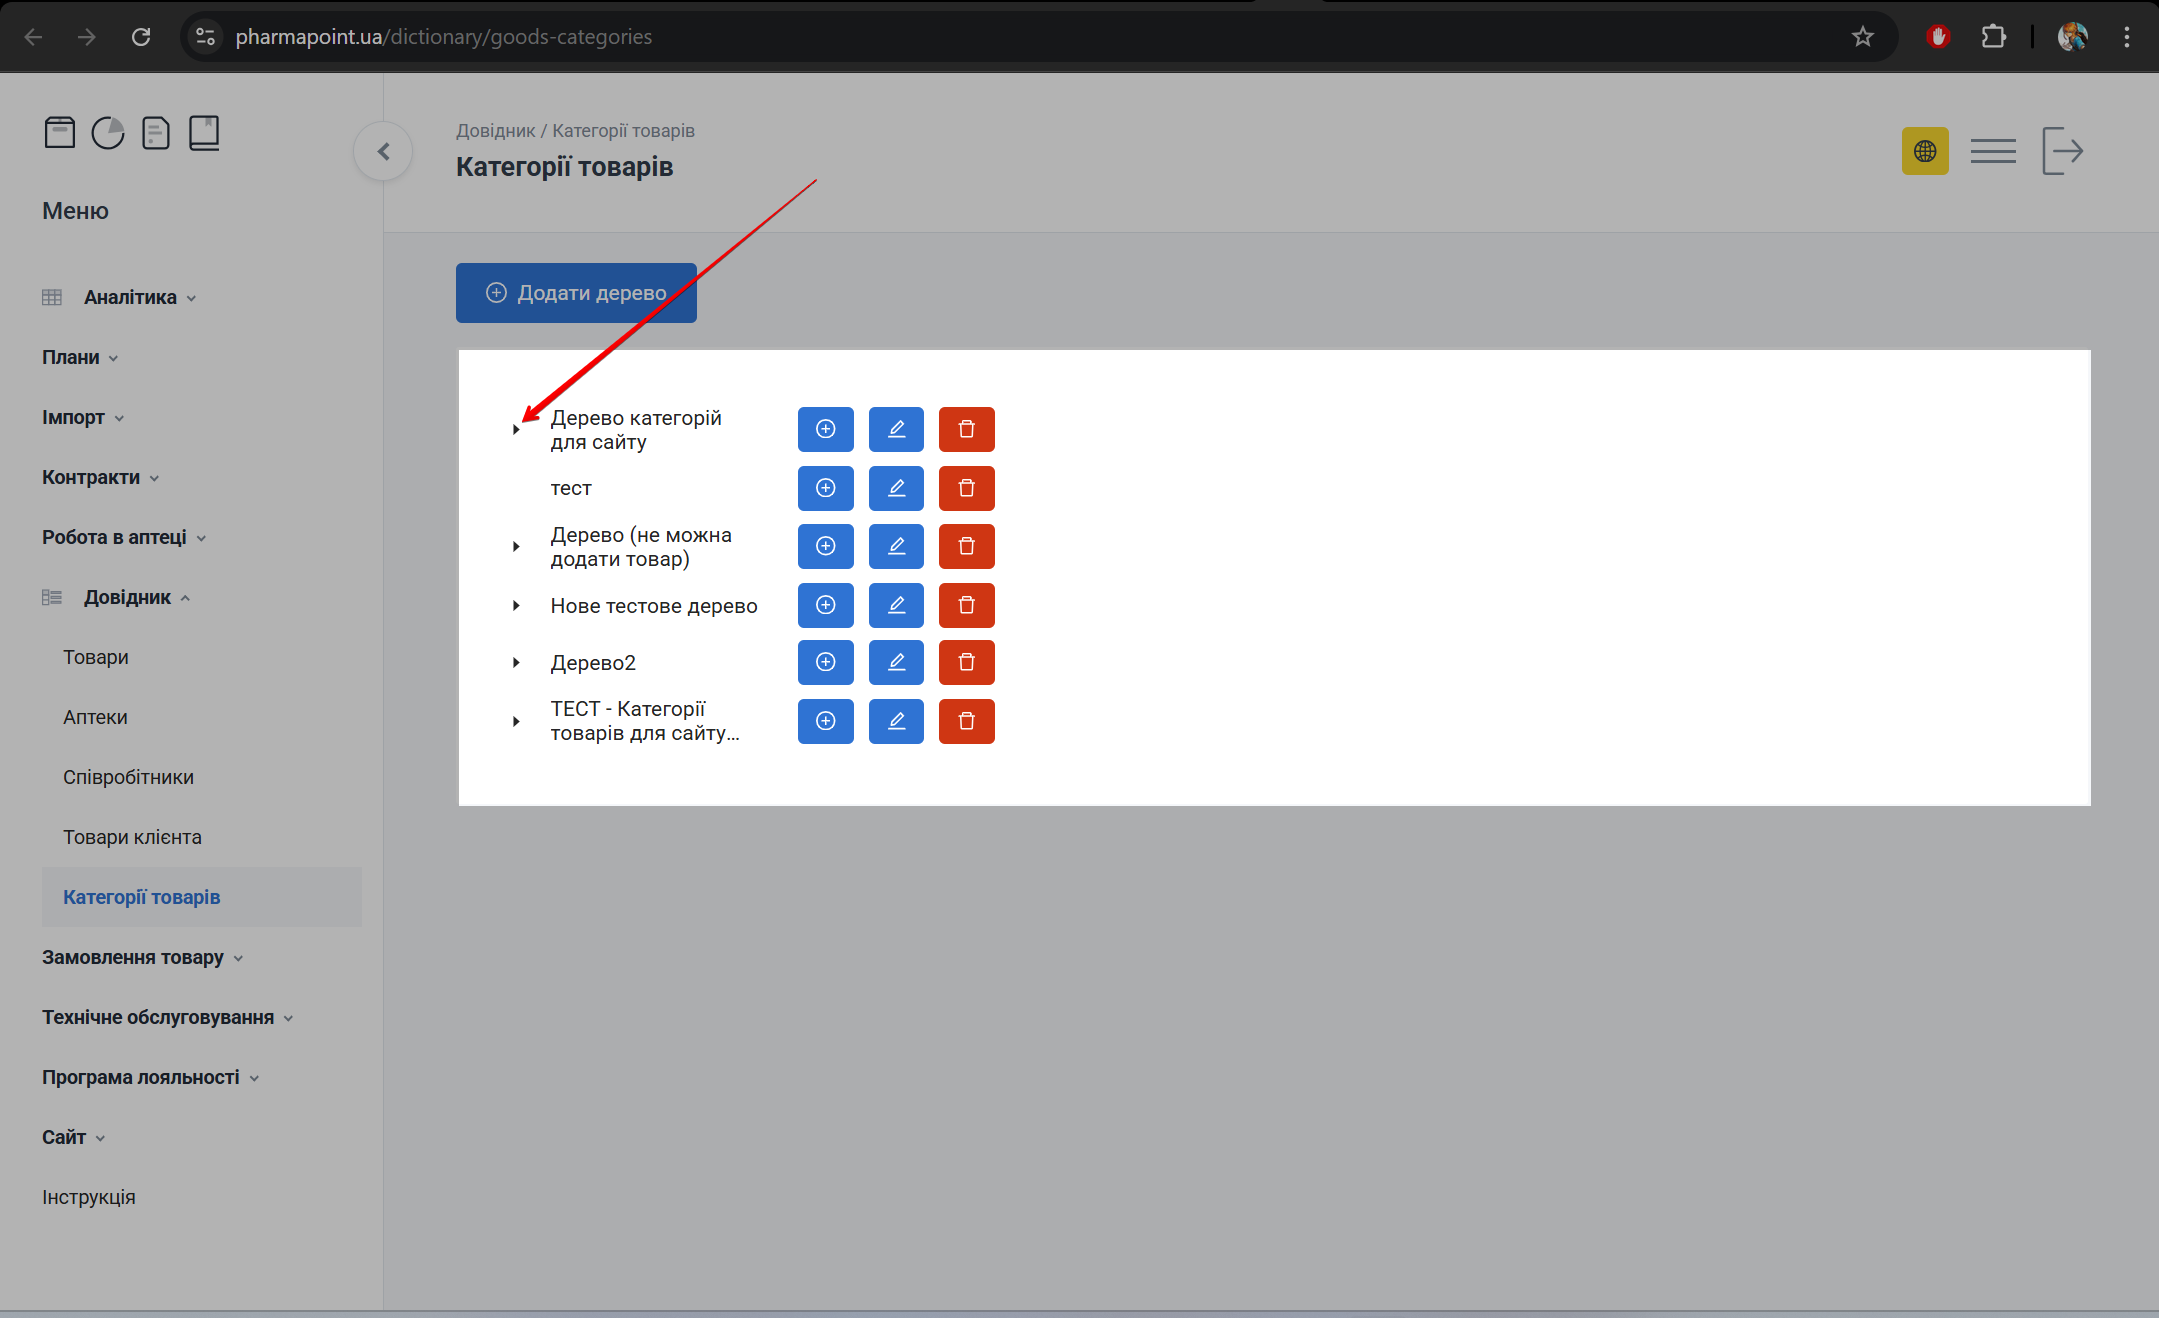Open the 'Товари' menu item

96,657
